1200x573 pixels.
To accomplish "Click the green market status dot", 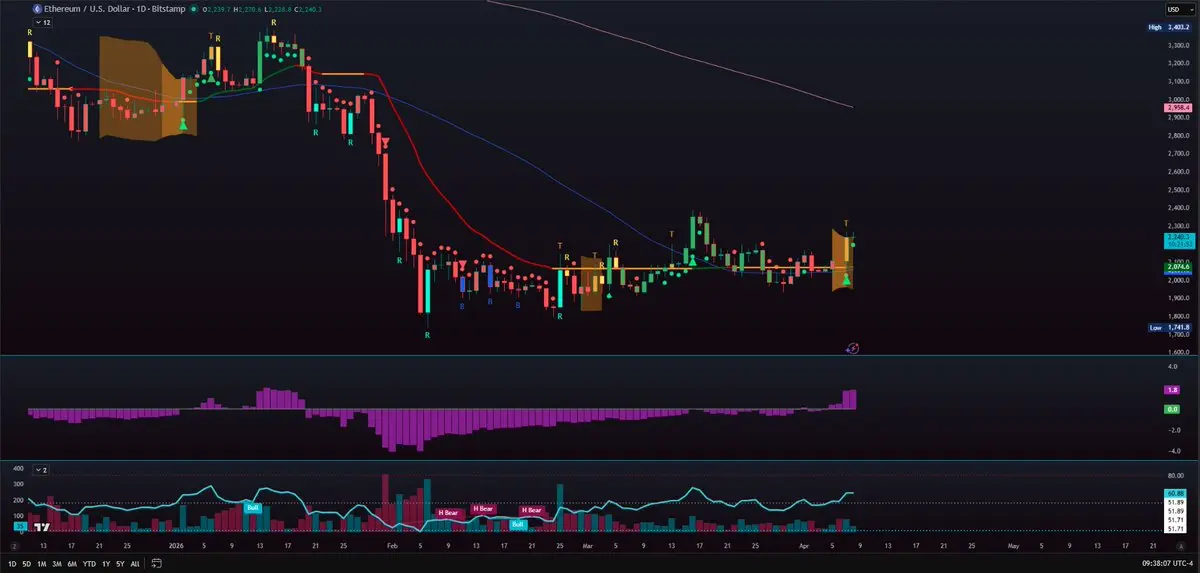I will [x=195, y=8].
